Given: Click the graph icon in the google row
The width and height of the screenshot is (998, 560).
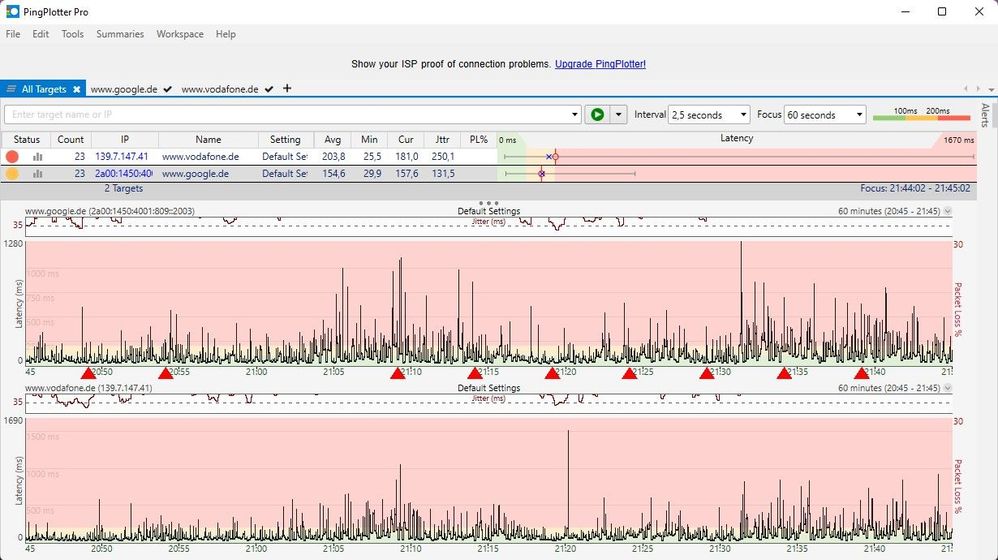Looking at the screenshot, I should (38, 173).
